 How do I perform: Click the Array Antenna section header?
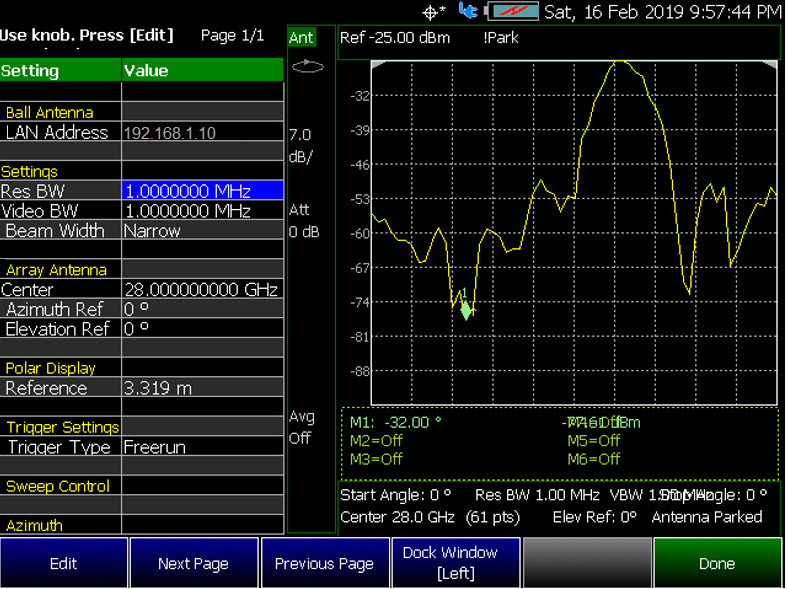pyautogui.click(x=56, y=270)
